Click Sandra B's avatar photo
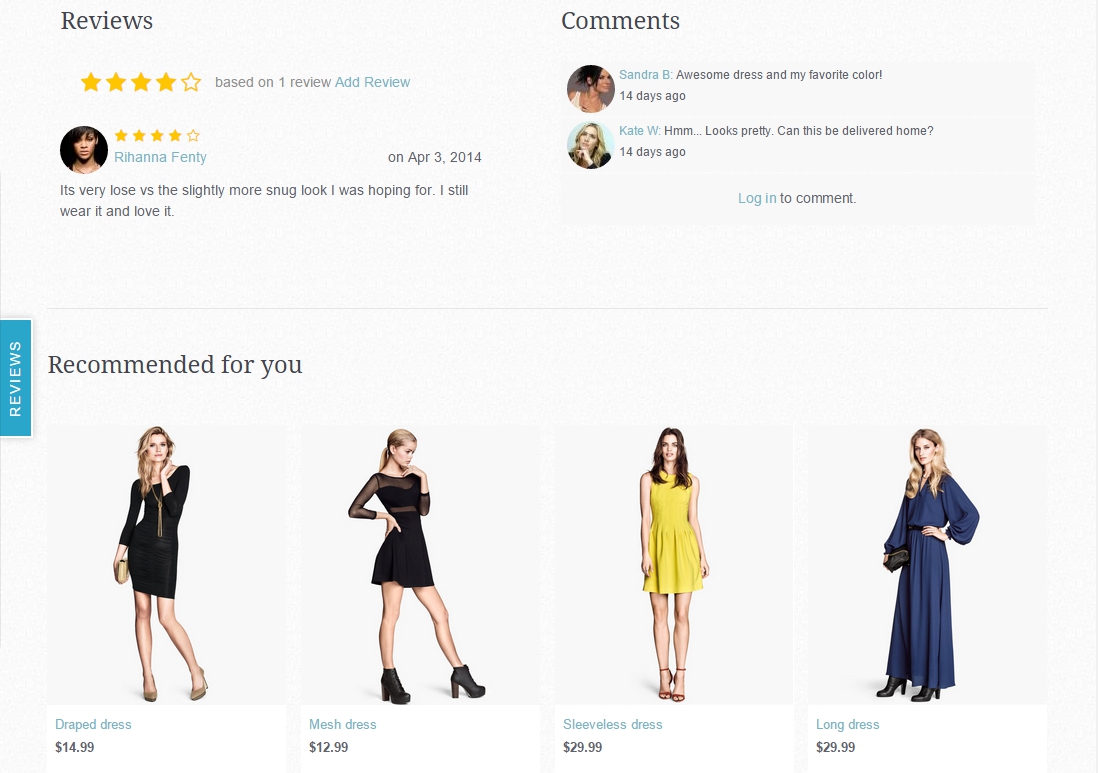 (x=590, y=89)
